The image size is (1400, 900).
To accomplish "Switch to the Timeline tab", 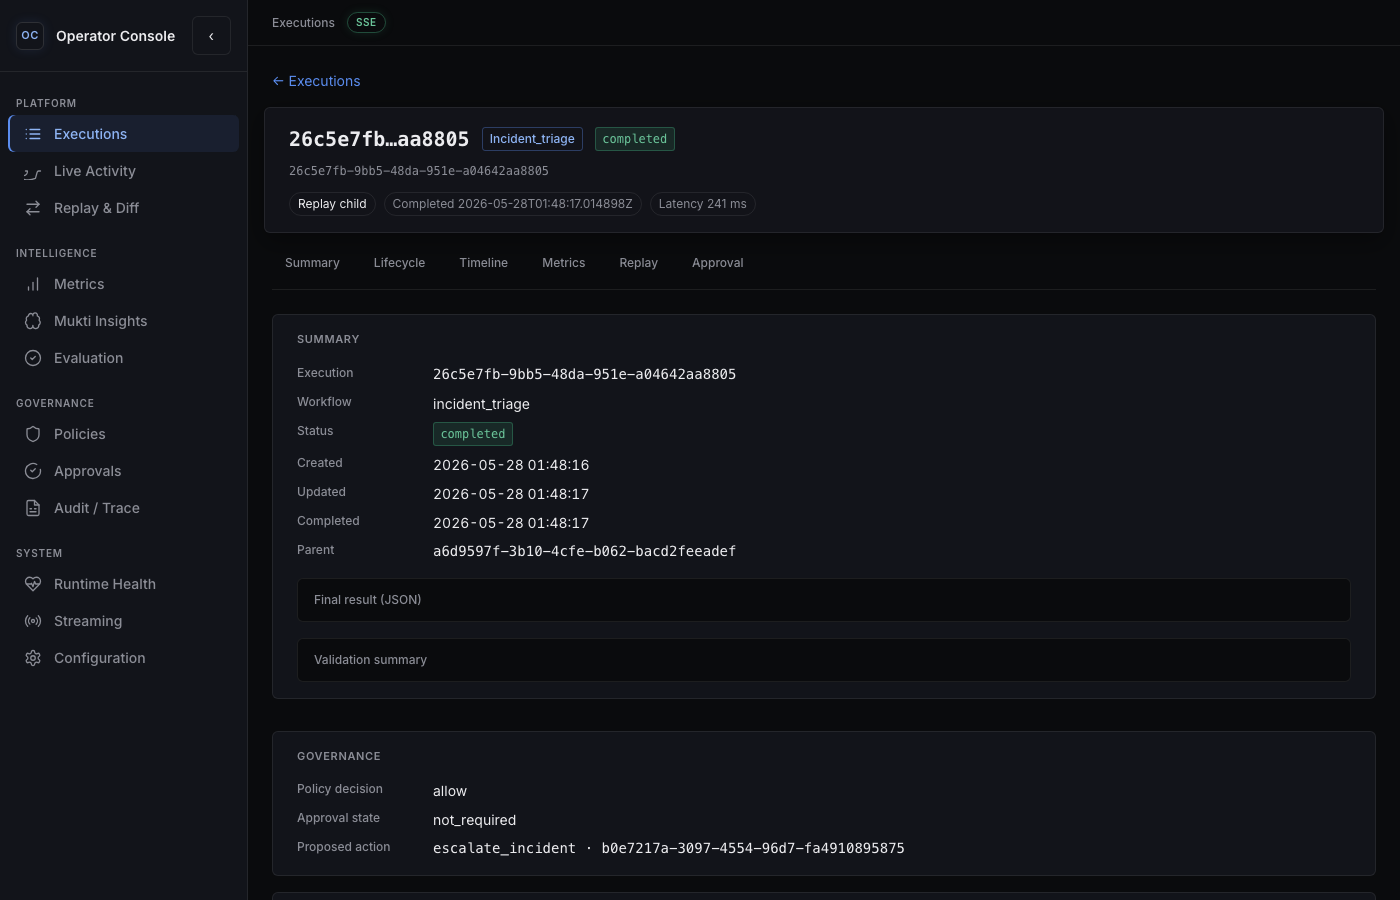I will tap(483, 263).
